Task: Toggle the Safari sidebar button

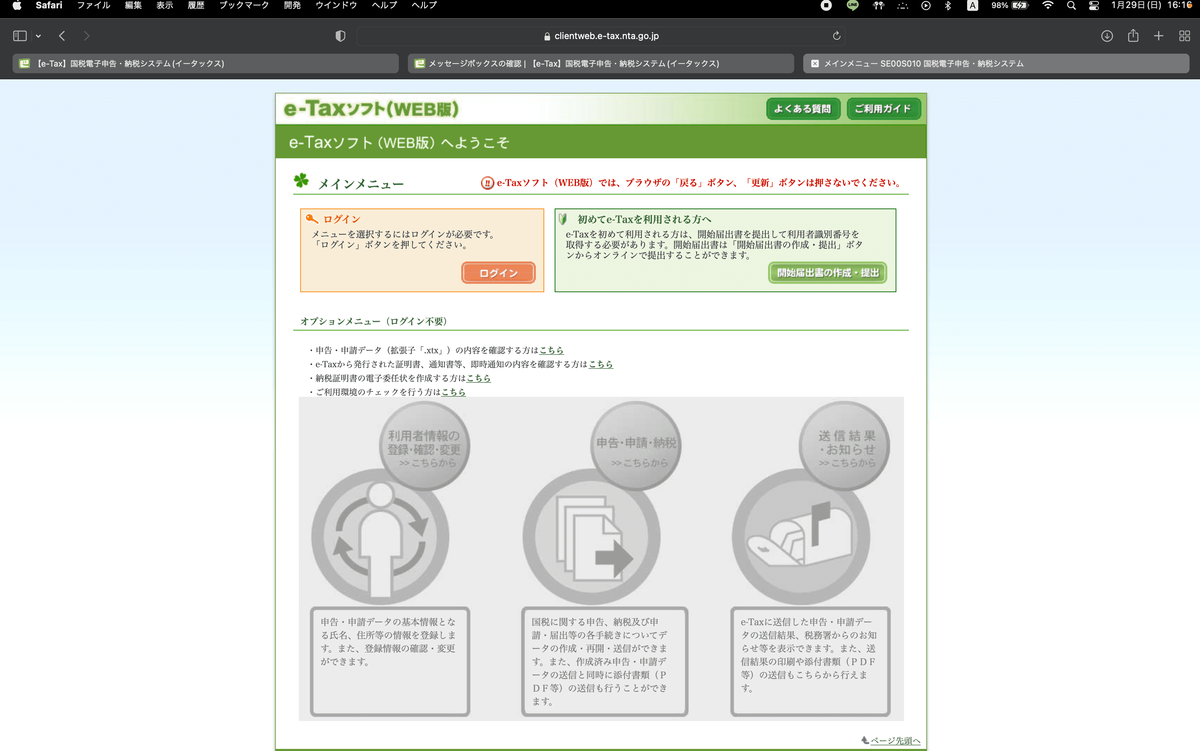Action: click(20, 36)
